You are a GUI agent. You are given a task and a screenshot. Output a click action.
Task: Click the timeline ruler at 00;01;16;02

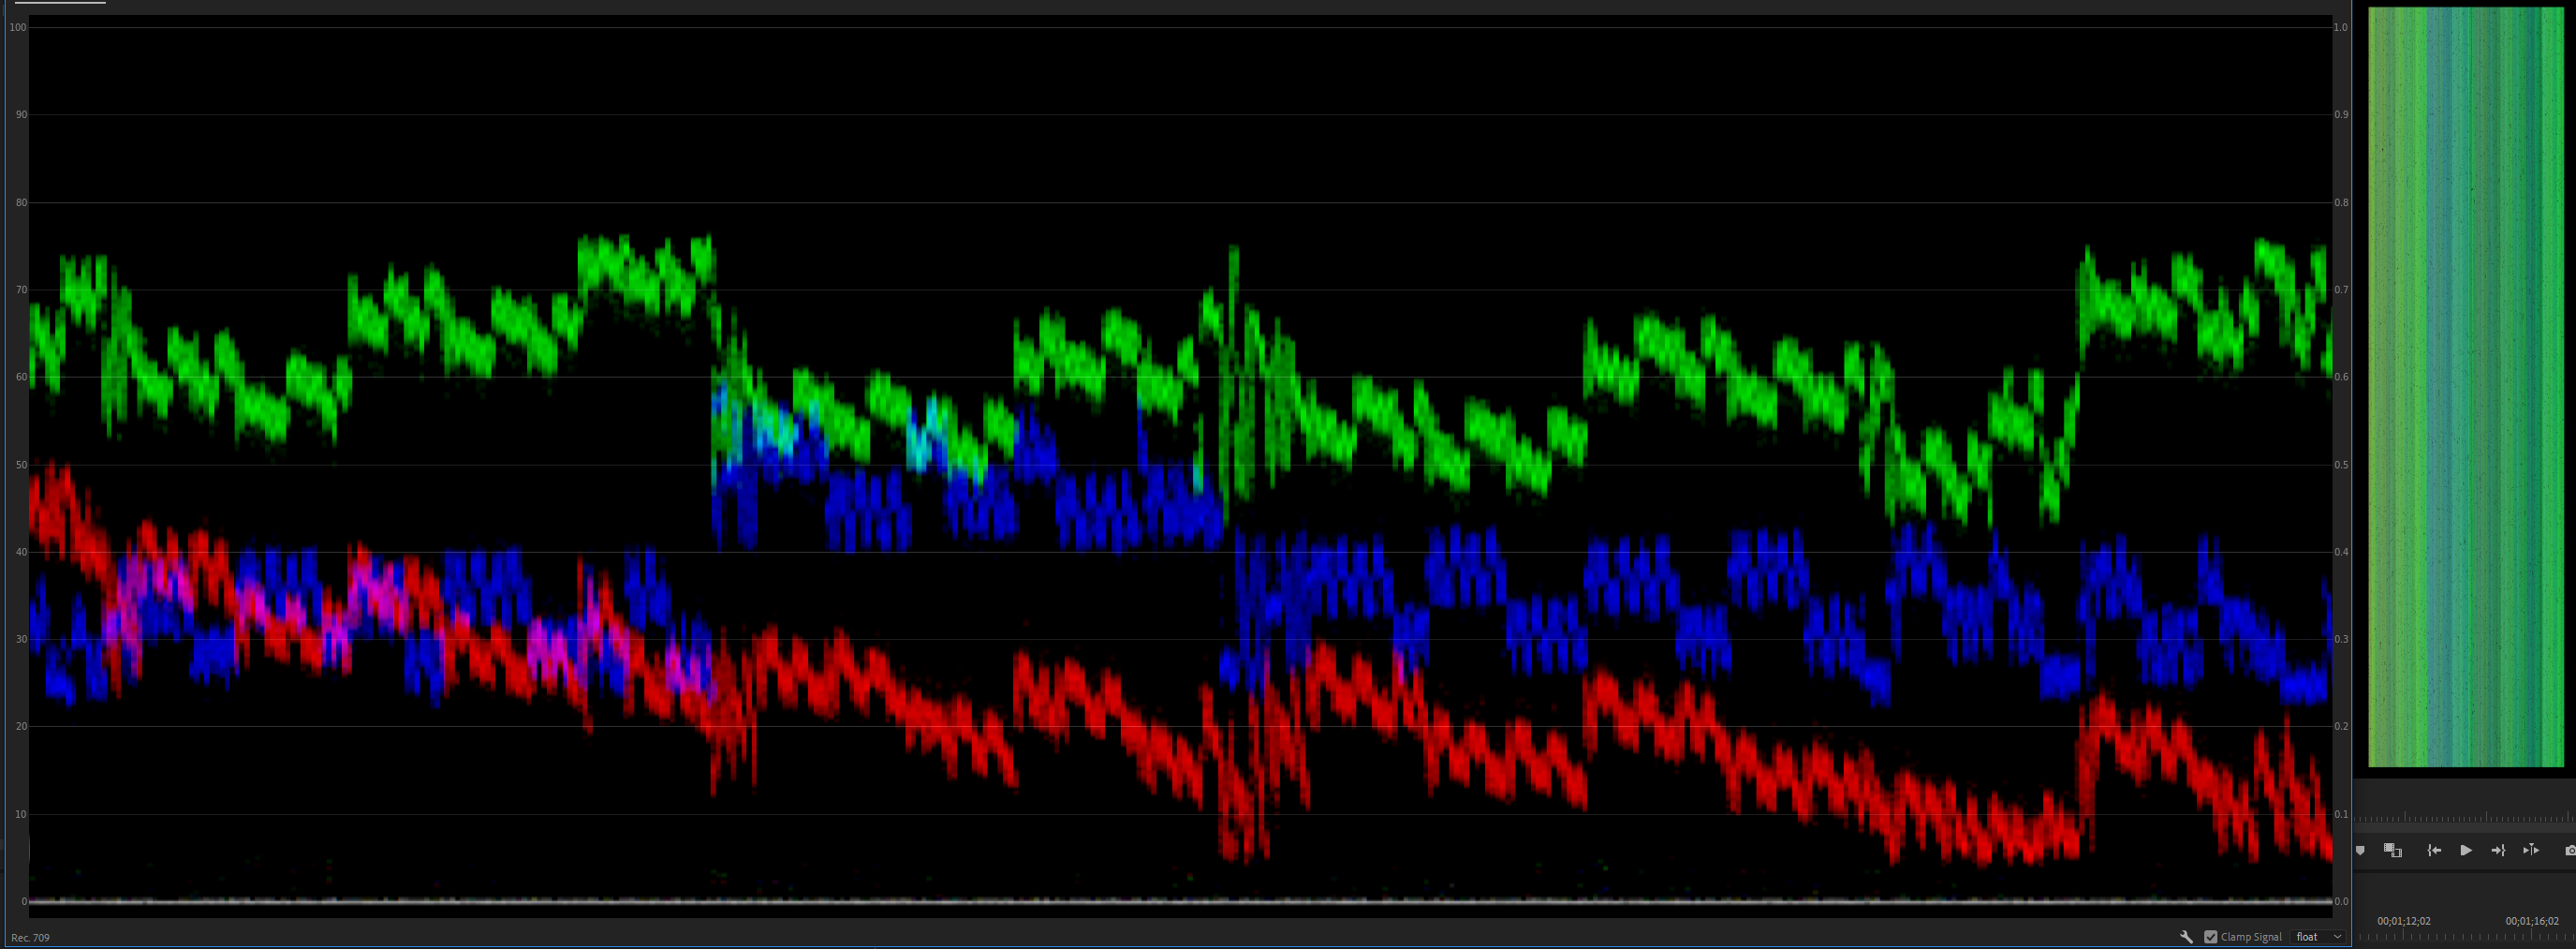pyautogui.click(x=2532, y=921)
